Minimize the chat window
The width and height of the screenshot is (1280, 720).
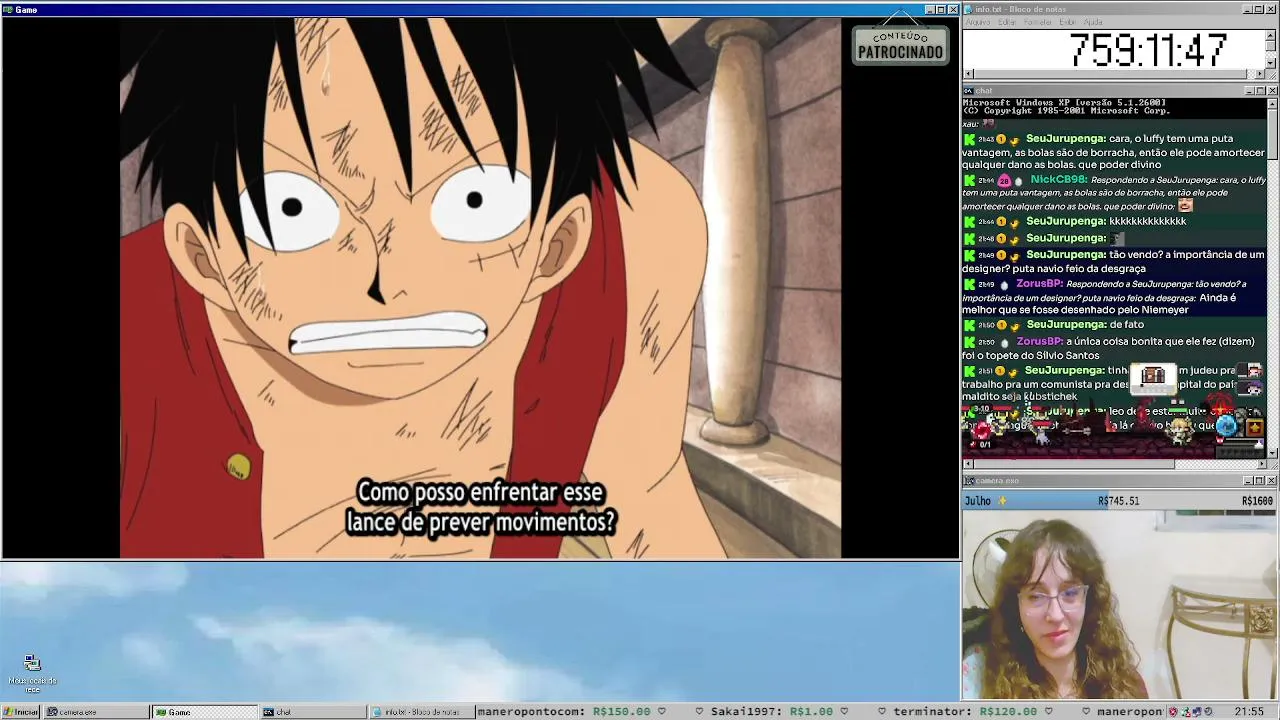1249,91
